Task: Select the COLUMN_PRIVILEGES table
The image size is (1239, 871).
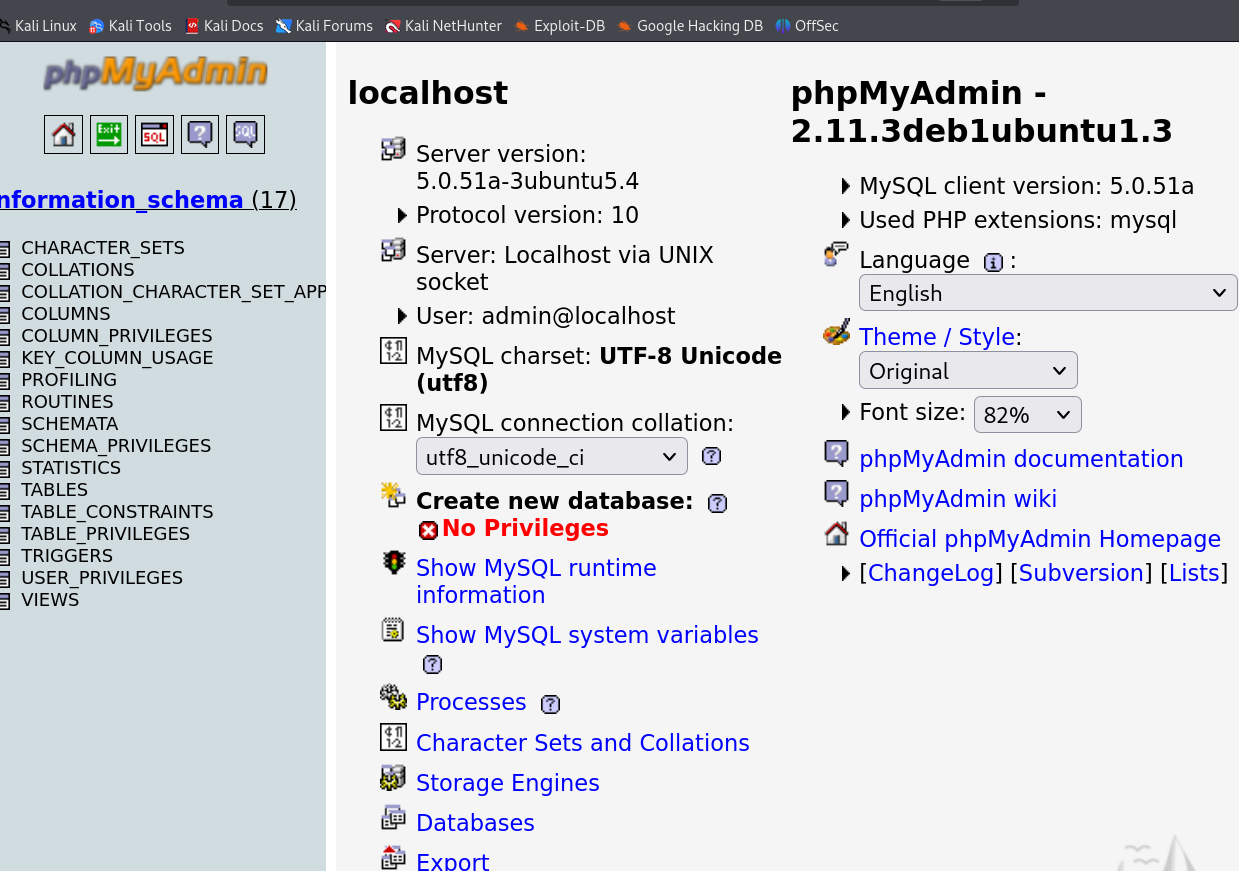Action: coord(117,336)
